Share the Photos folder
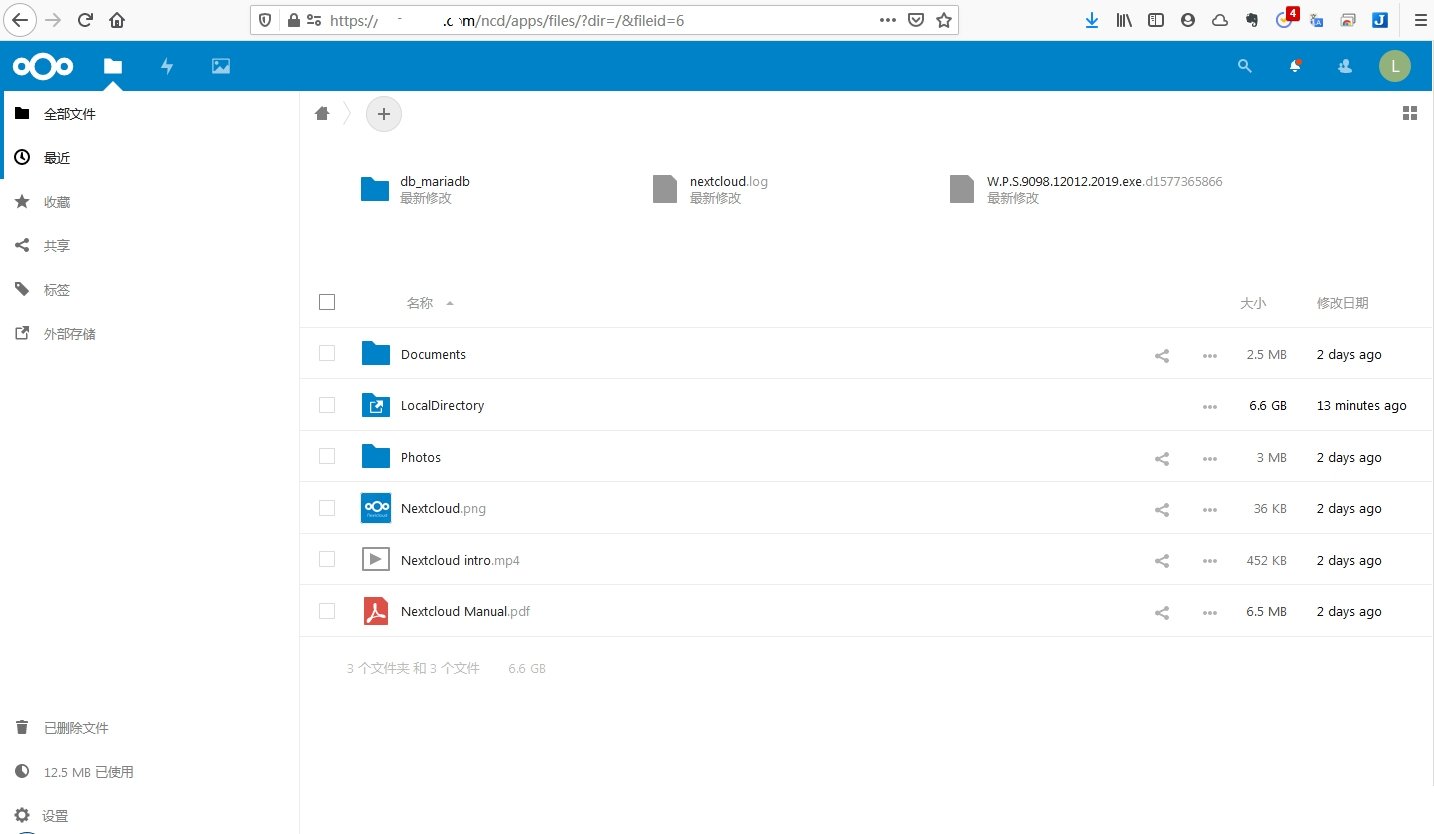1434x834 pixels. point(1162,458)
